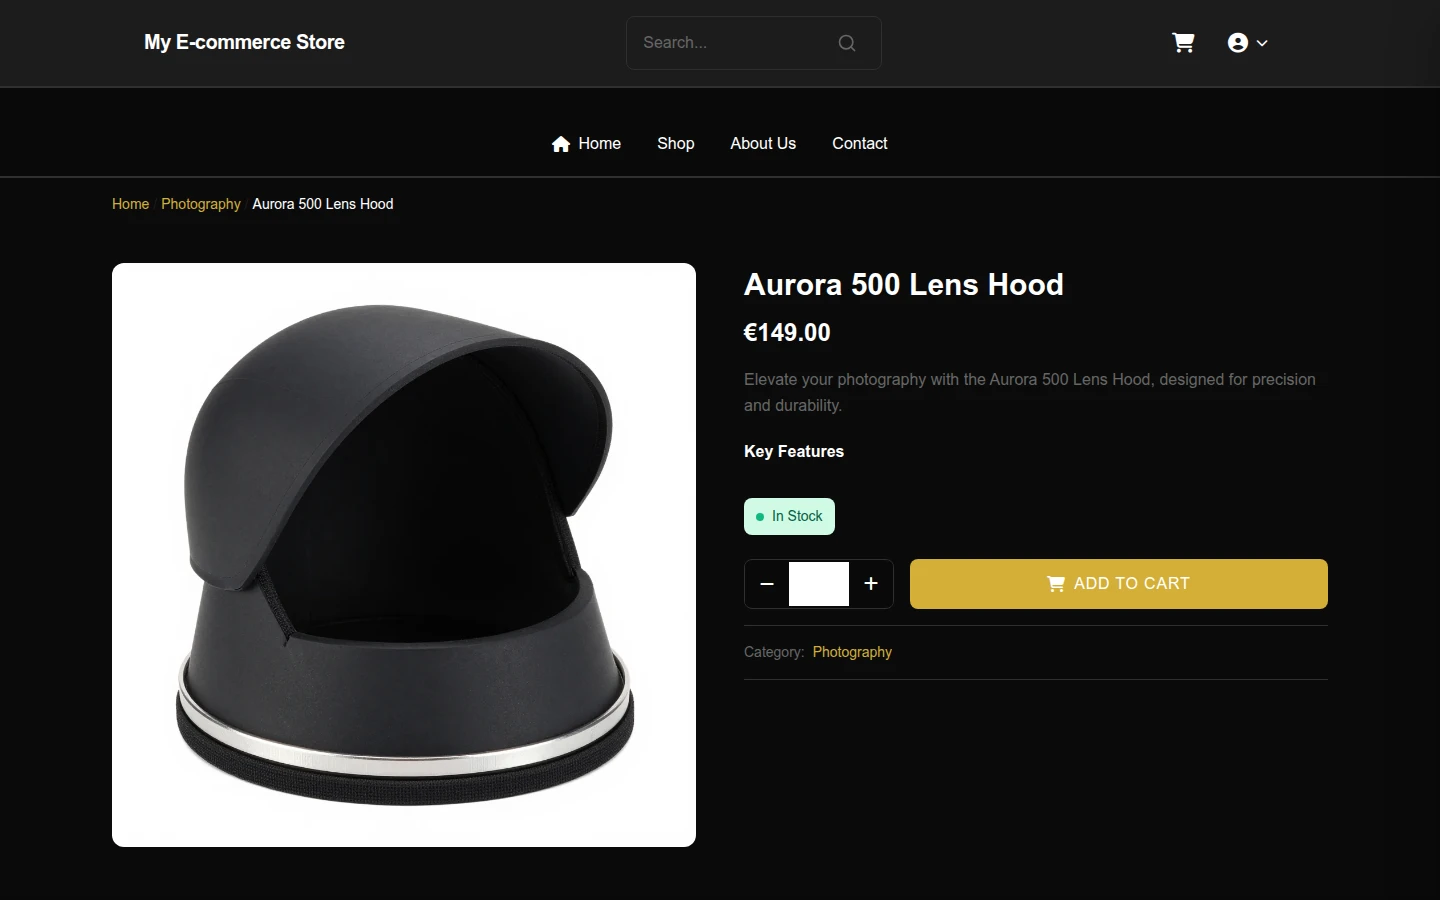Click the In Stock status badge
The width and height of the screenshot is (1440, 900).
[789, 517]
